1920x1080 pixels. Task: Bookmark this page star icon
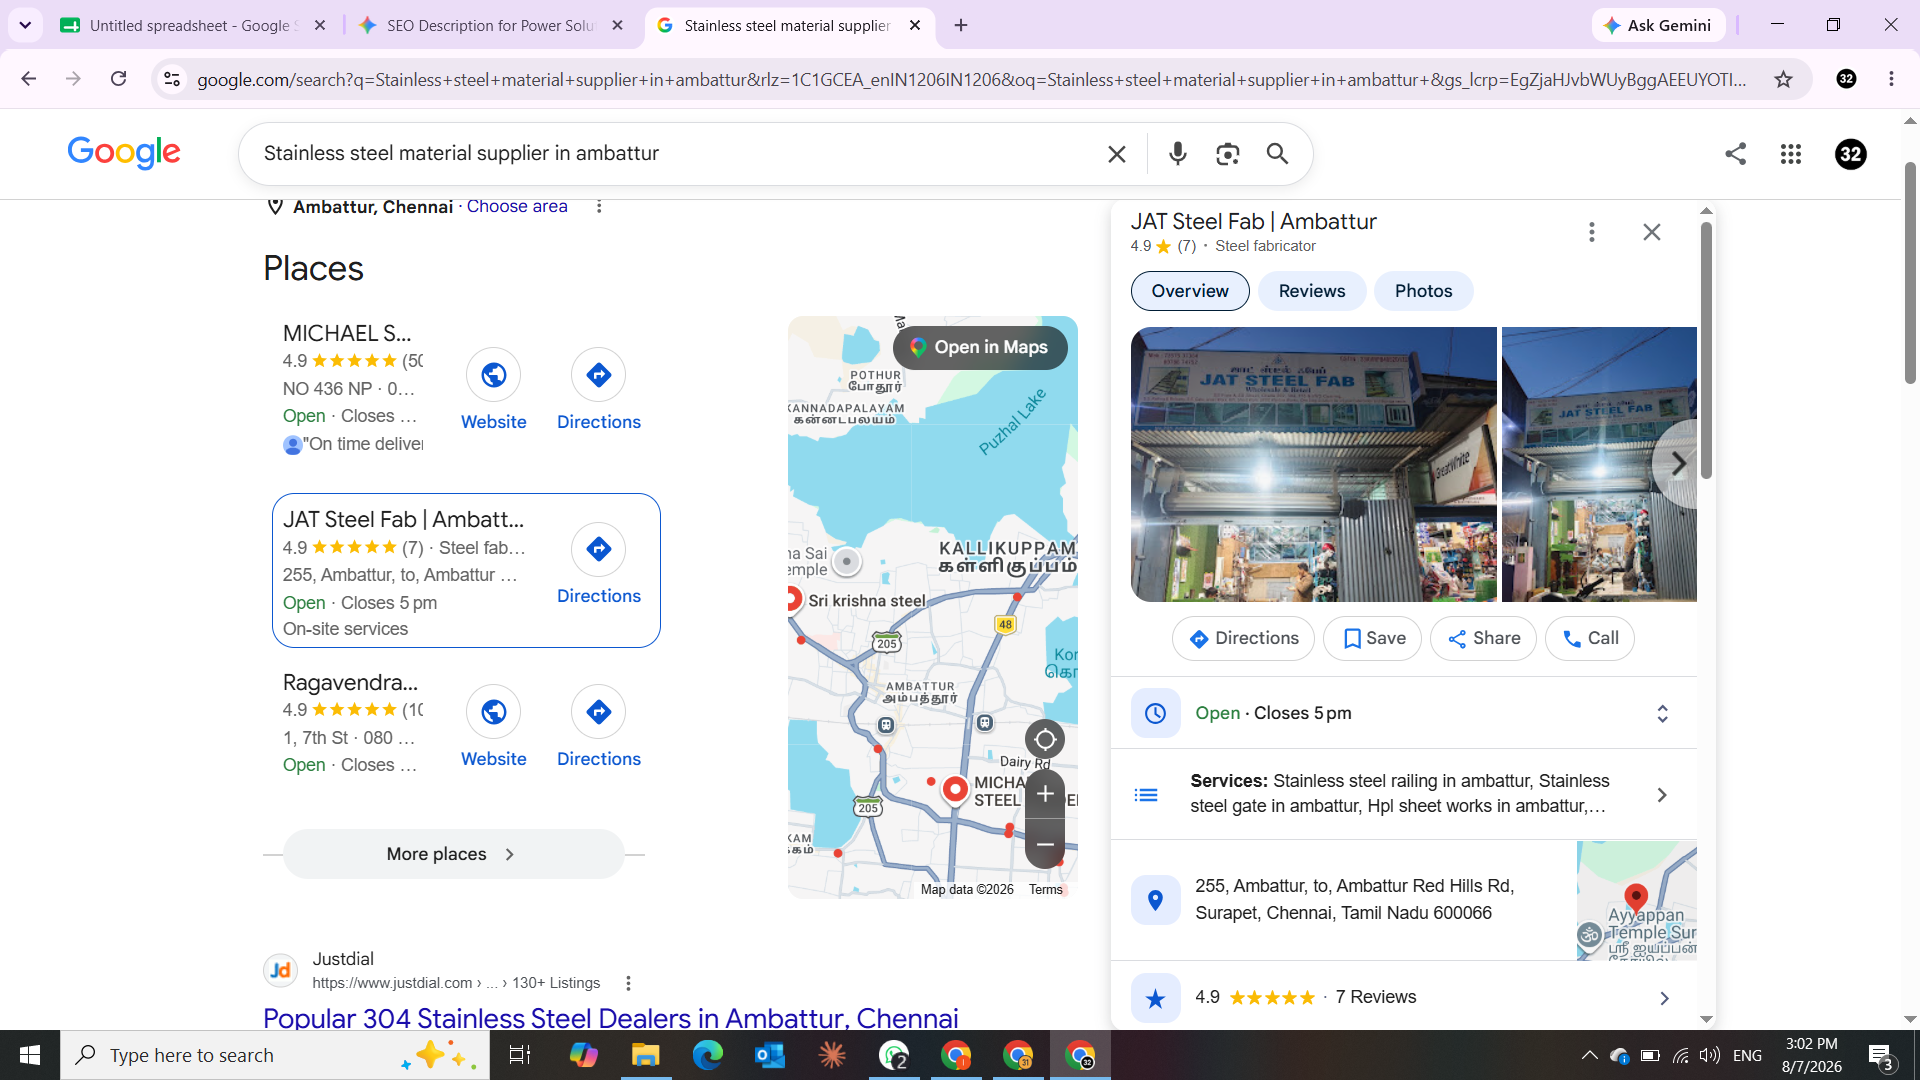point(1783,79)
